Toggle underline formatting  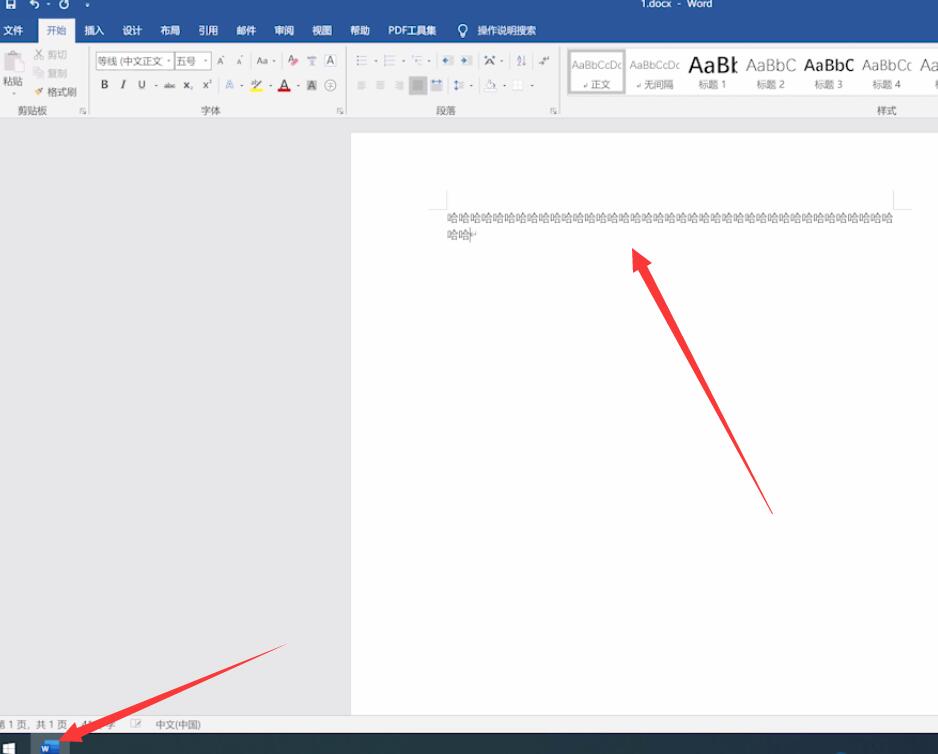tap(142, 85)
